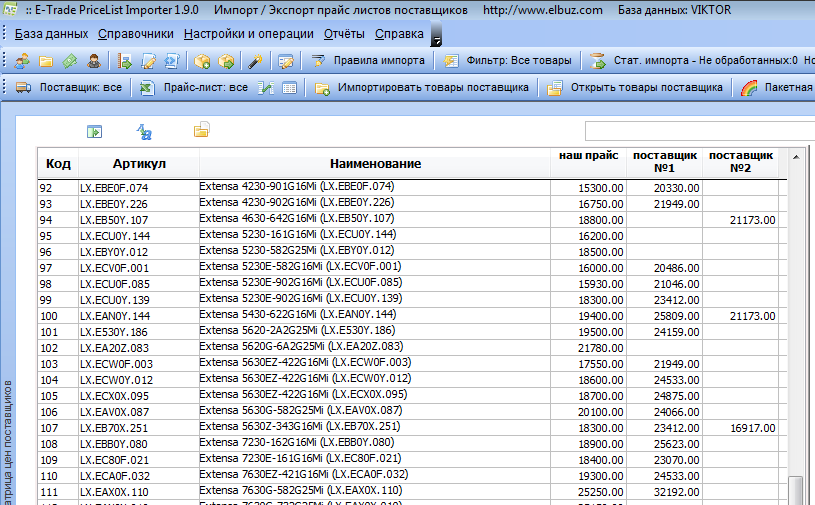The width and height of the screenshot is (815, 505).
Task: Open the yellow folder toolbar icon
Action: pos(46,61)
